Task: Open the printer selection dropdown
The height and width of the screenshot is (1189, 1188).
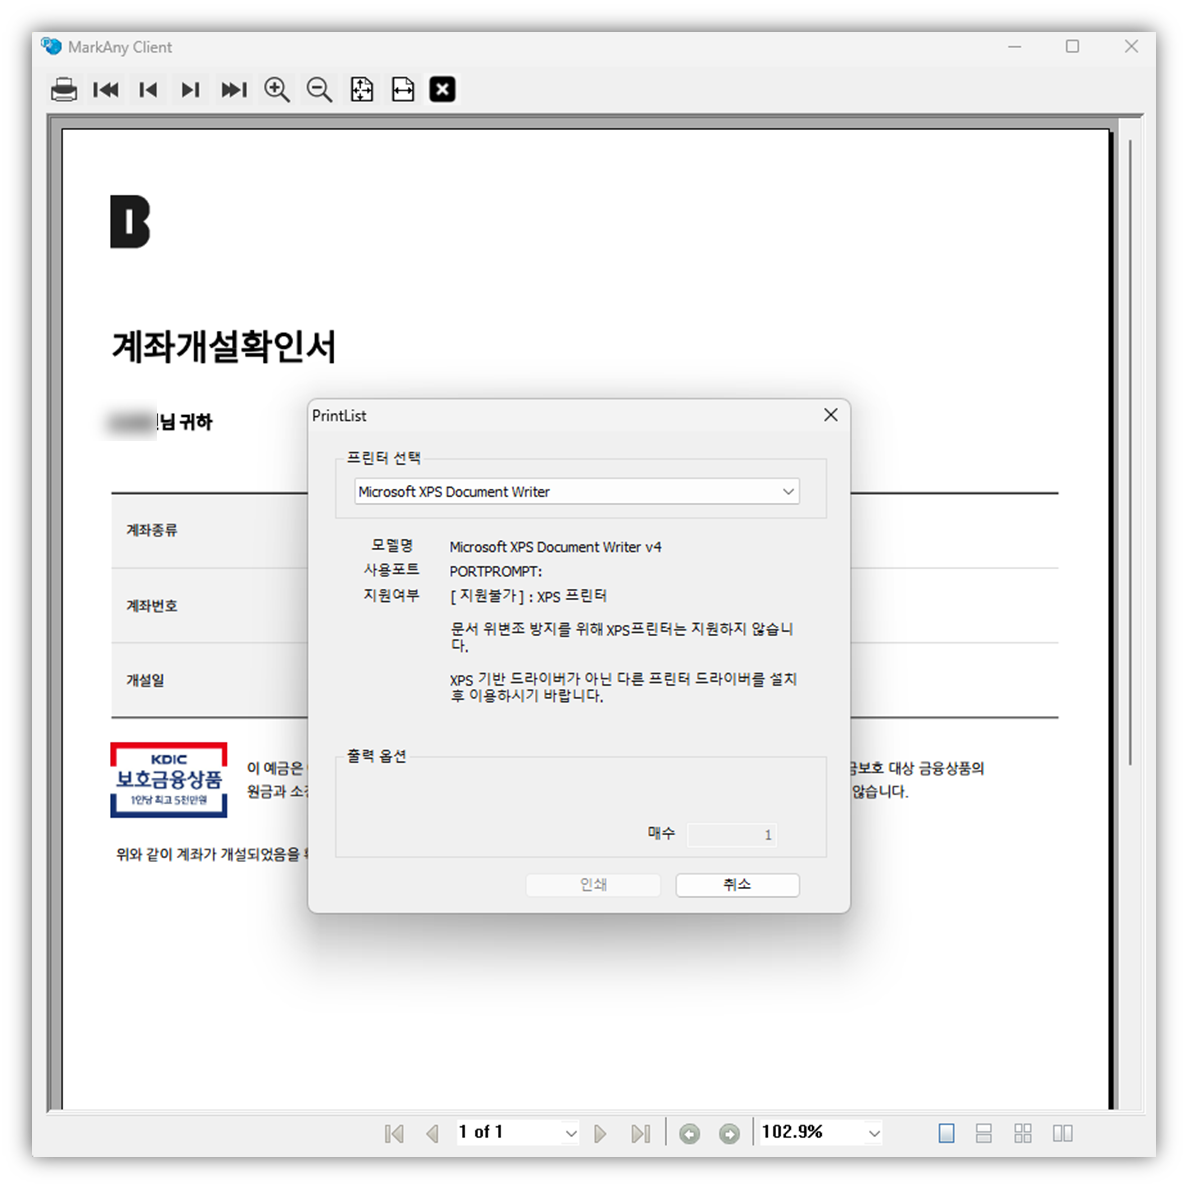Action: pyautogui.click(x=789, y=491)
